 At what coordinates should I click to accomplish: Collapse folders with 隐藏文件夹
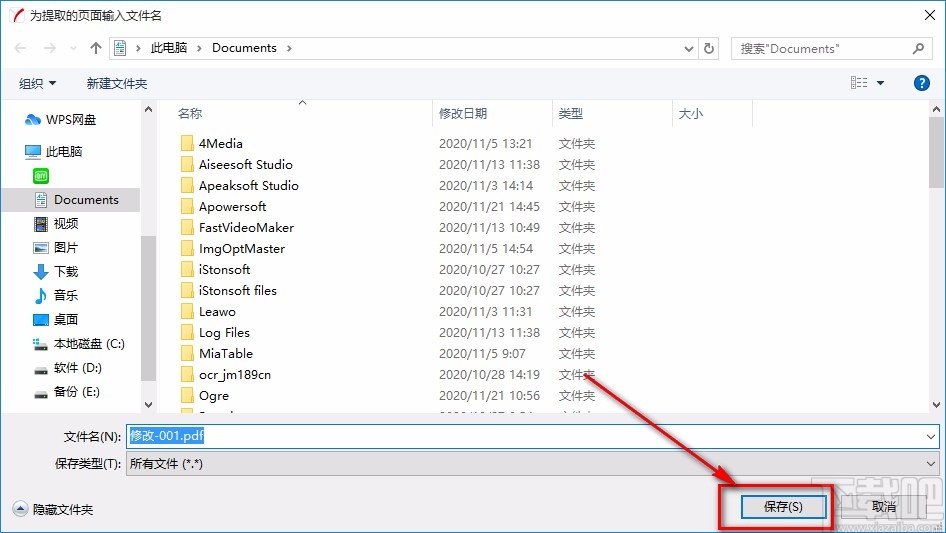53,509
